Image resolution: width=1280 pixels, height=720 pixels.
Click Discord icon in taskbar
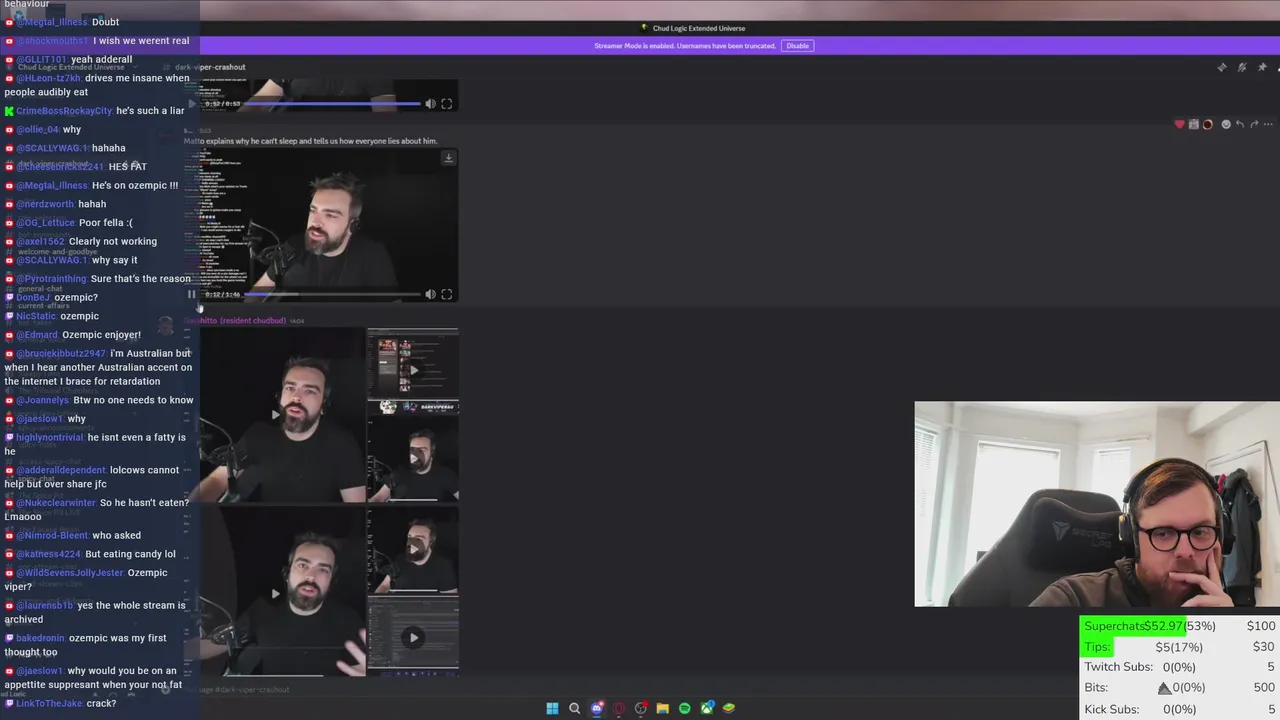[597, 708]
